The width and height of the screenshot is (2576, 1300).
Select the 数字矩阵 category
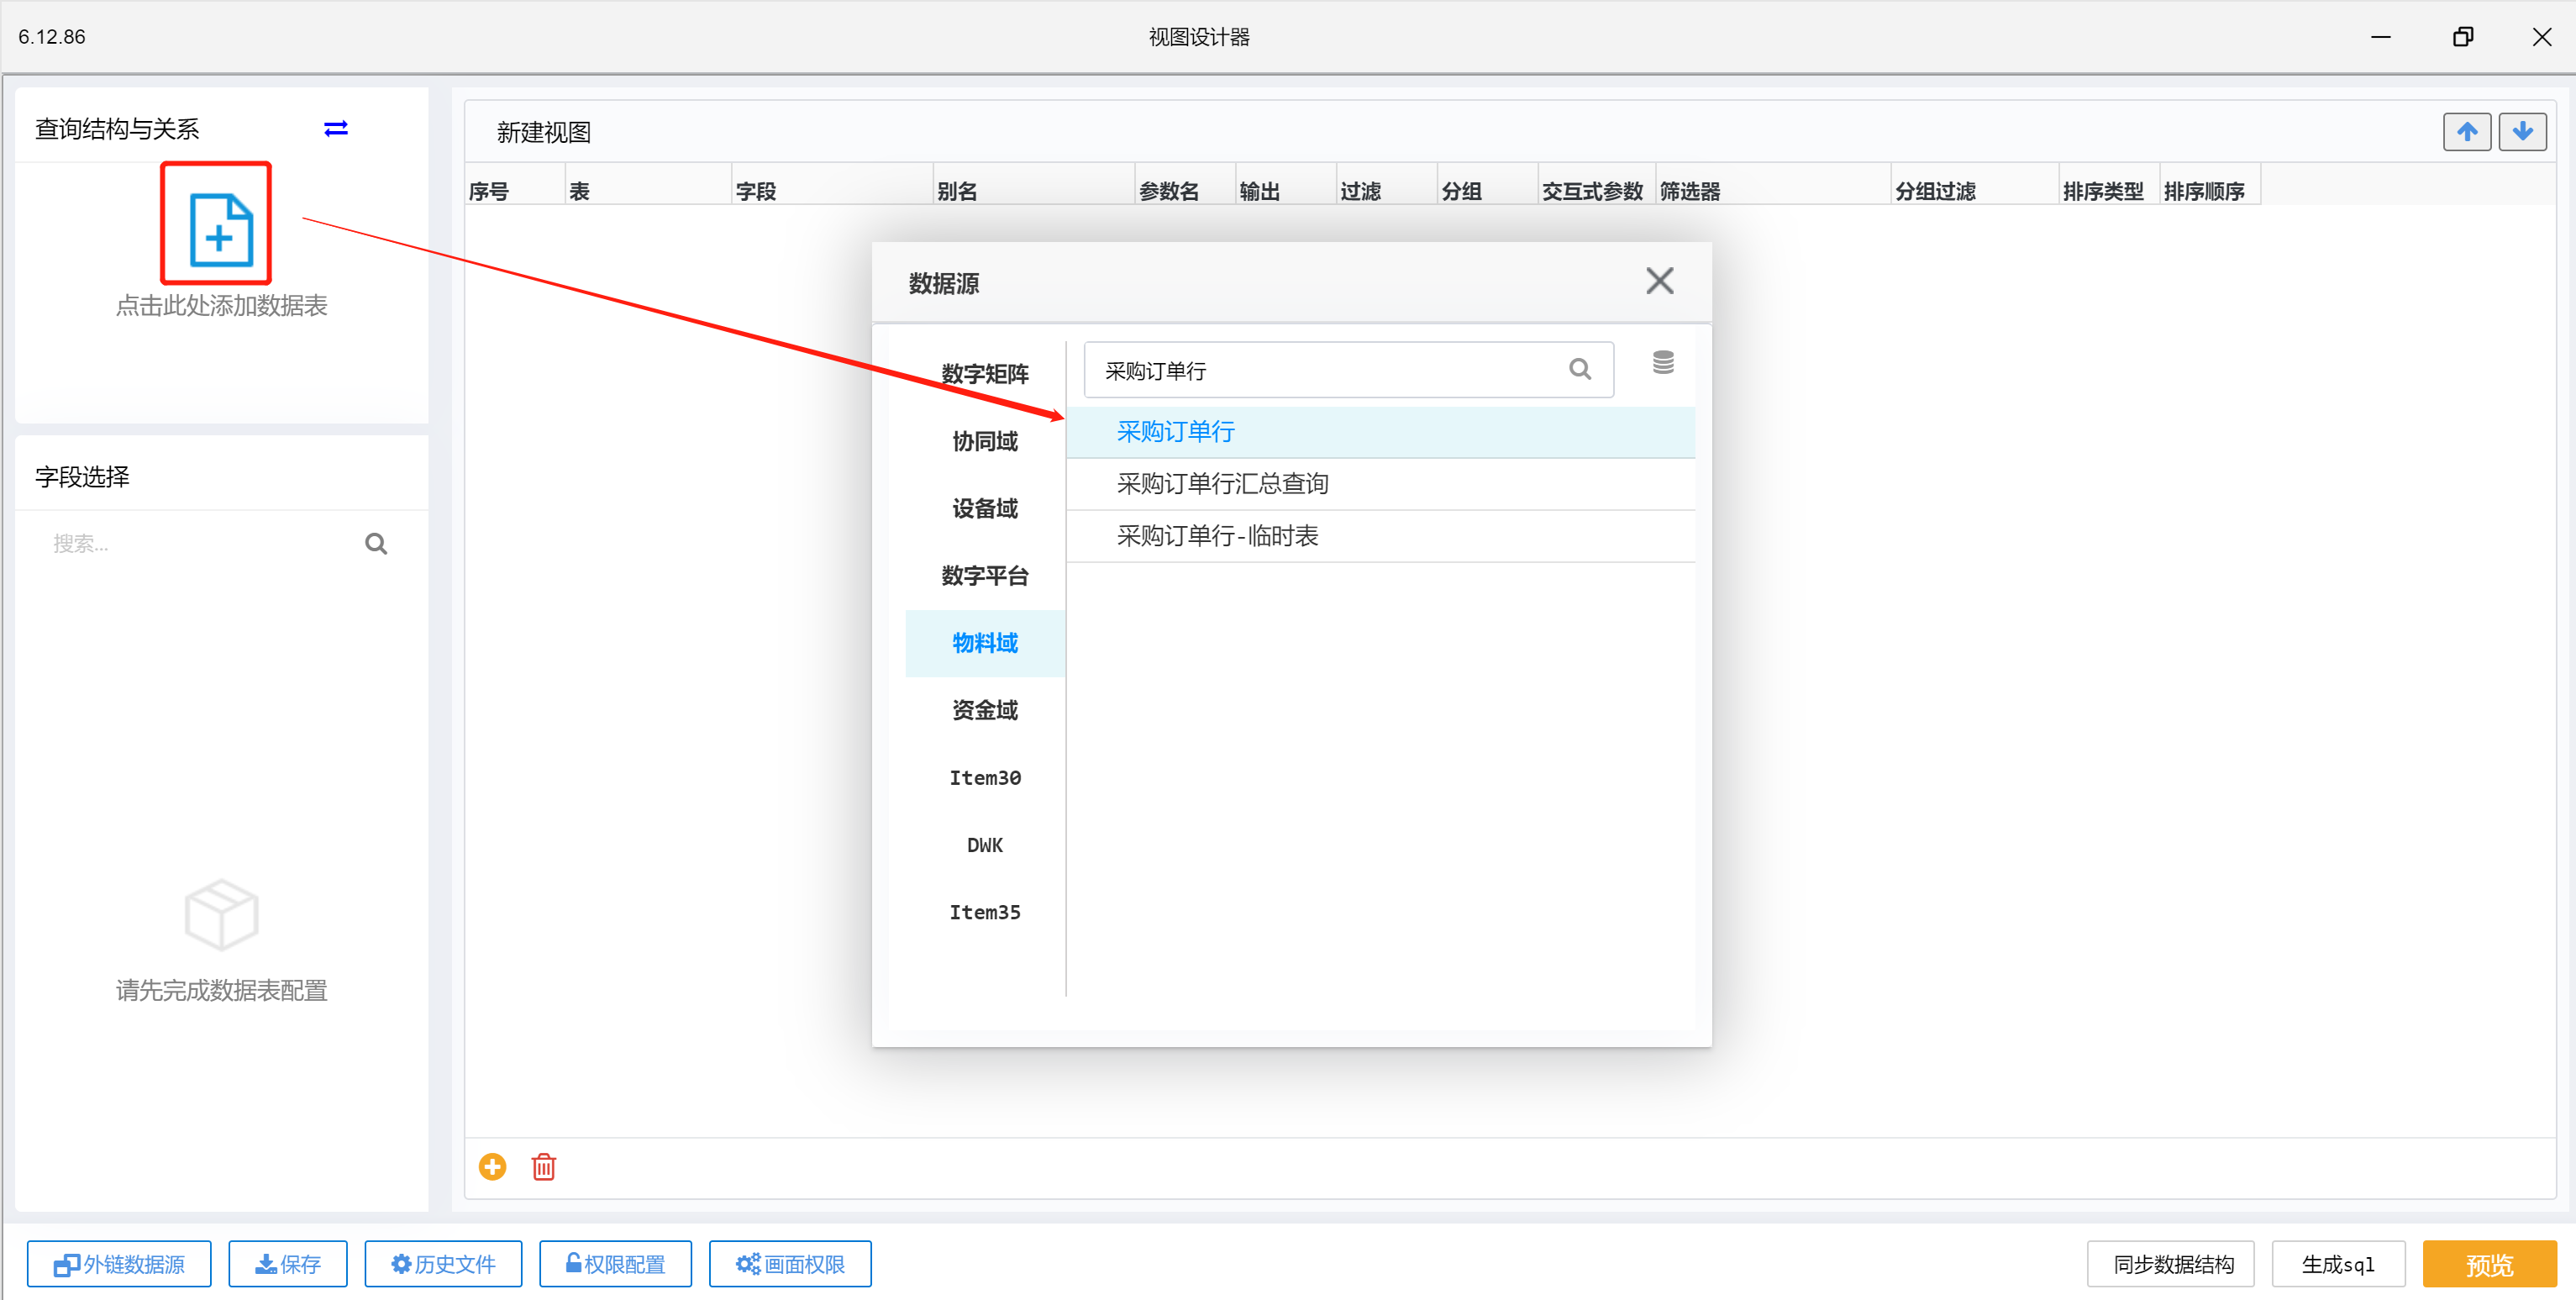pyautogui.click(x=985, y=374)
